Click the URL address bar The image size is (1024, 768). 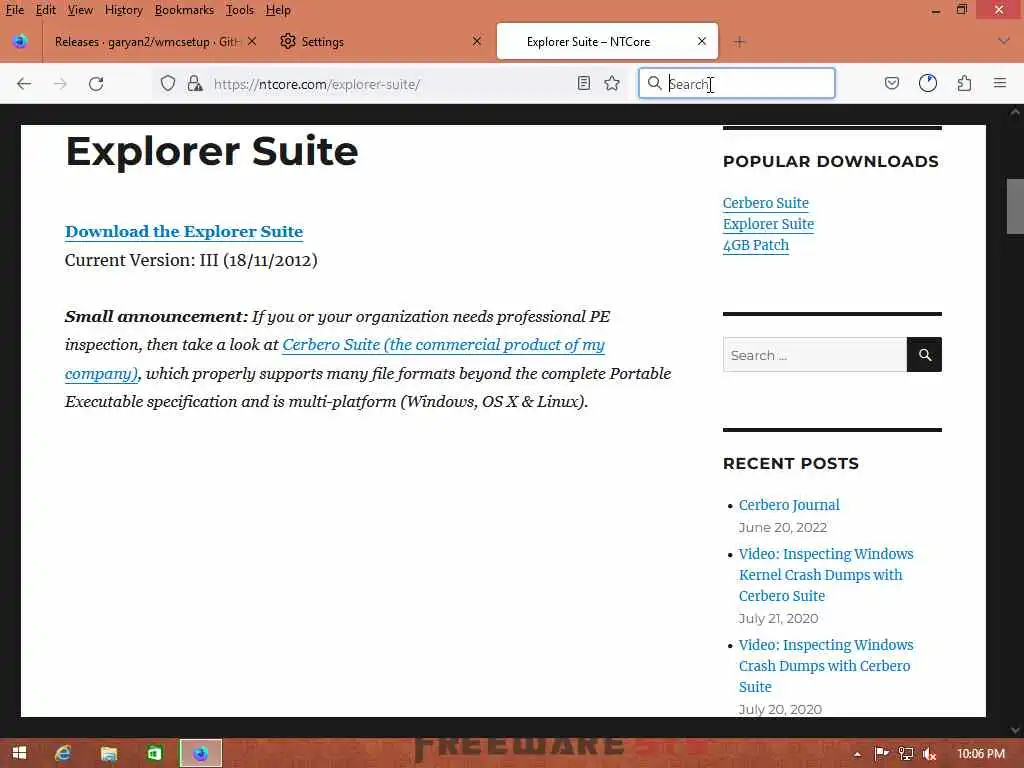click(392, 84)
